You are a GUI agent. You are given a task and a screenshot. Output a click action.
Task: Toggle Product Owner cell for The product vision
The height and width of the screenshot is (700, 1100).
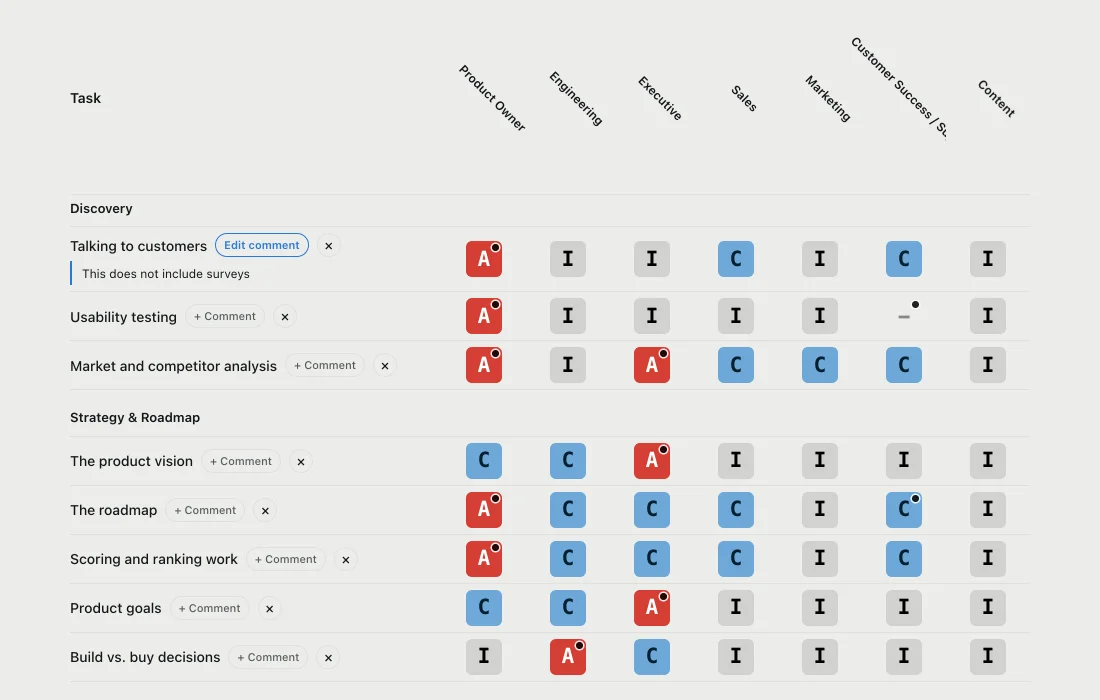click(484, 461)
